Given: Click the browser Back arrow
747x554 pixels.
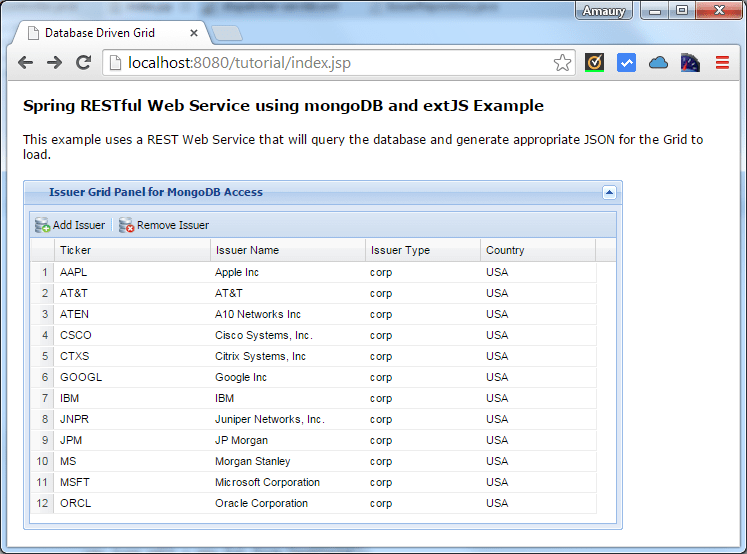Looking at the screenshot, I should [x=25, y=62].
